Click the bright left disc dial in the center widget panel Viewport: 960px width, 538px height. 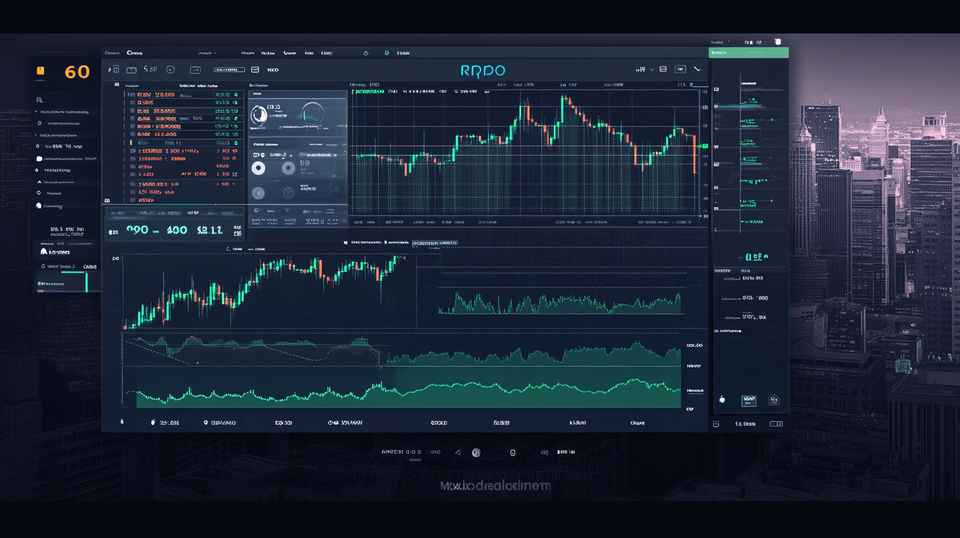pyautogui.click(x=259, y=167)
